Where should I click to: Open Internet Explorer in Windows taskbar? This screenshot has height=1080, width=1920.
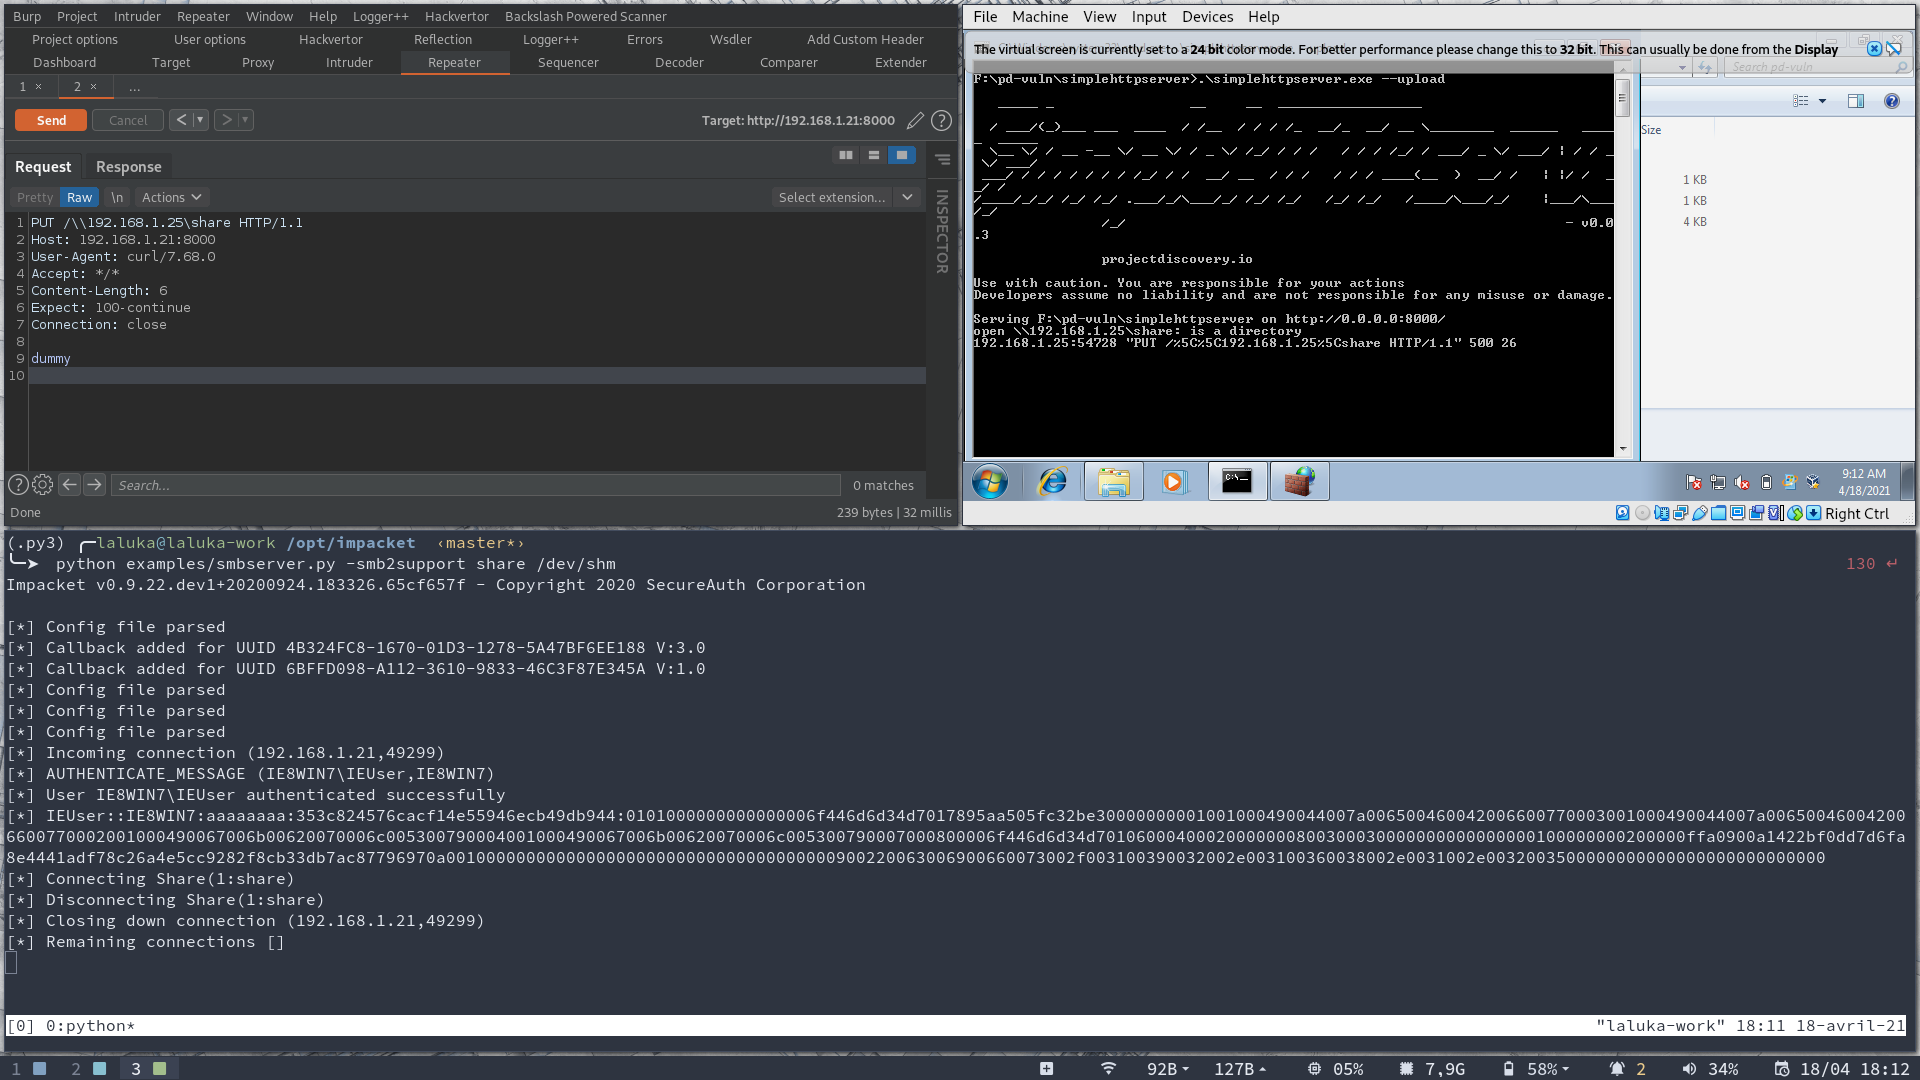coord(1052,482)
